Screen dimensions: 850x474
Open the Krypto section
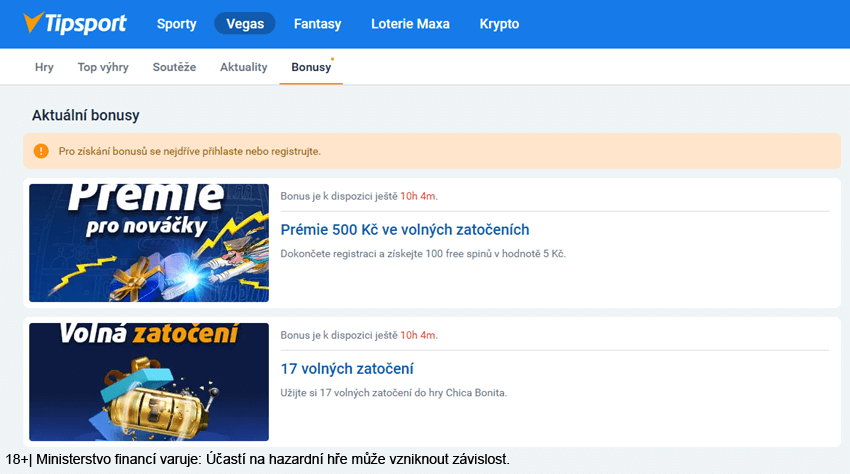[499, 24]
